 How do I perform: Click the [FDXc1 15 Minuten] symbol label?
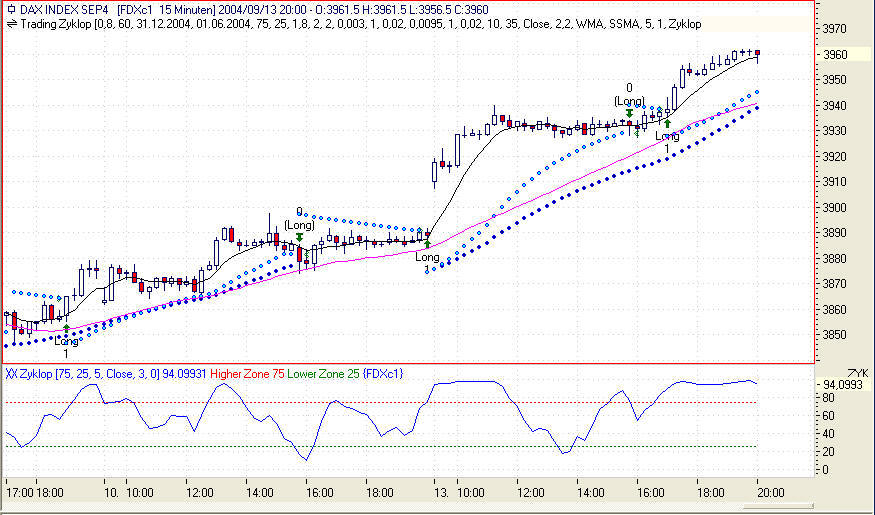point(166,10)
